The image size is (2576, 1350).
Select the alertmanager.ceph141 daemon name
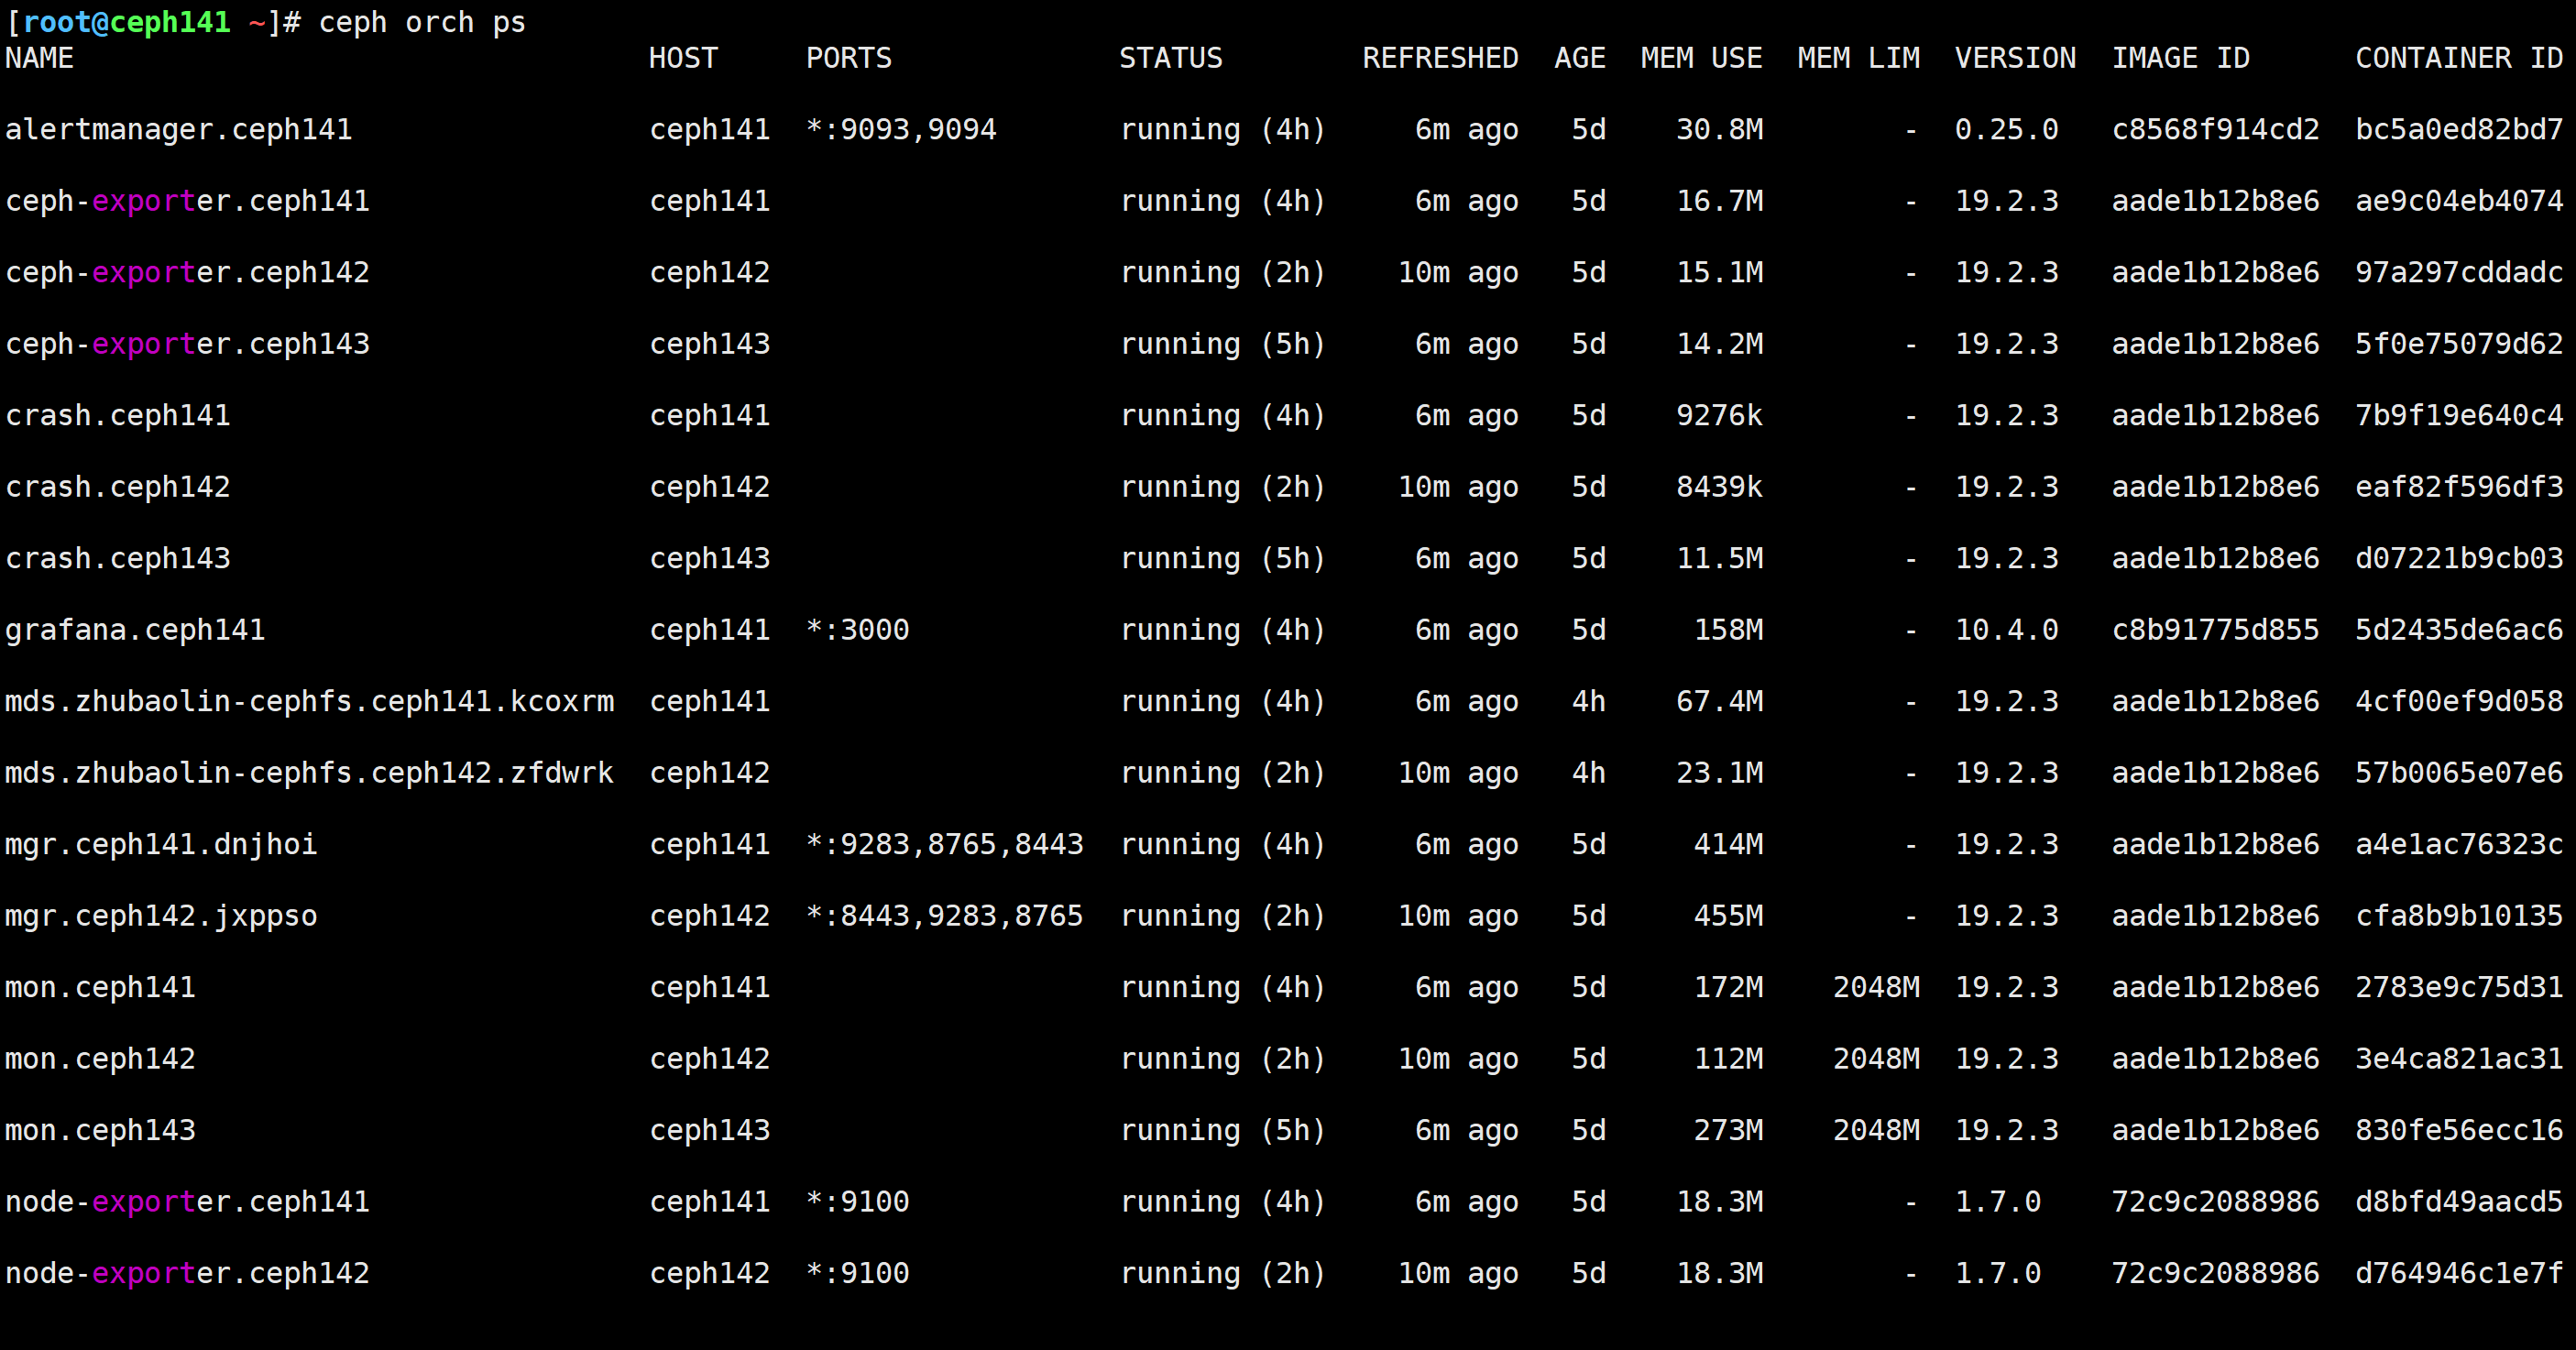179,130
